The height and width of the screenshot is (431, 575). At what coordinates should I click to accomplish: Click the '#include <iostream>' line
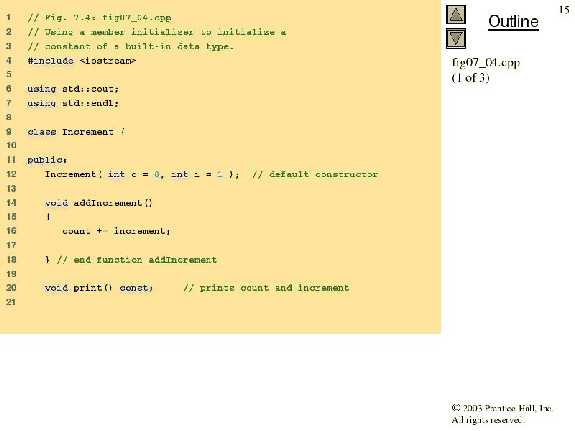[82, 61]
